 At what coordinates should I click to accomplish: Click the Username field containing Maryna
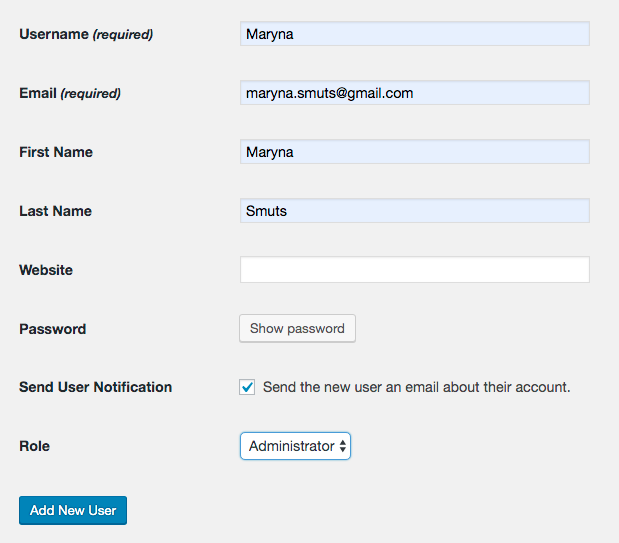415,34
